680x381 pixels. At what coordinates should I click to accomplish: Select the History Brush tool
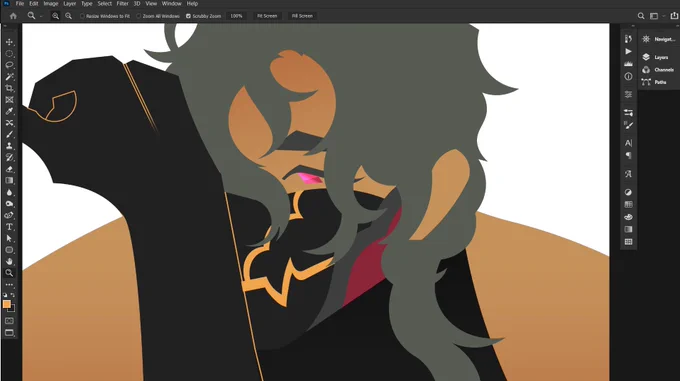click(9, 157)
